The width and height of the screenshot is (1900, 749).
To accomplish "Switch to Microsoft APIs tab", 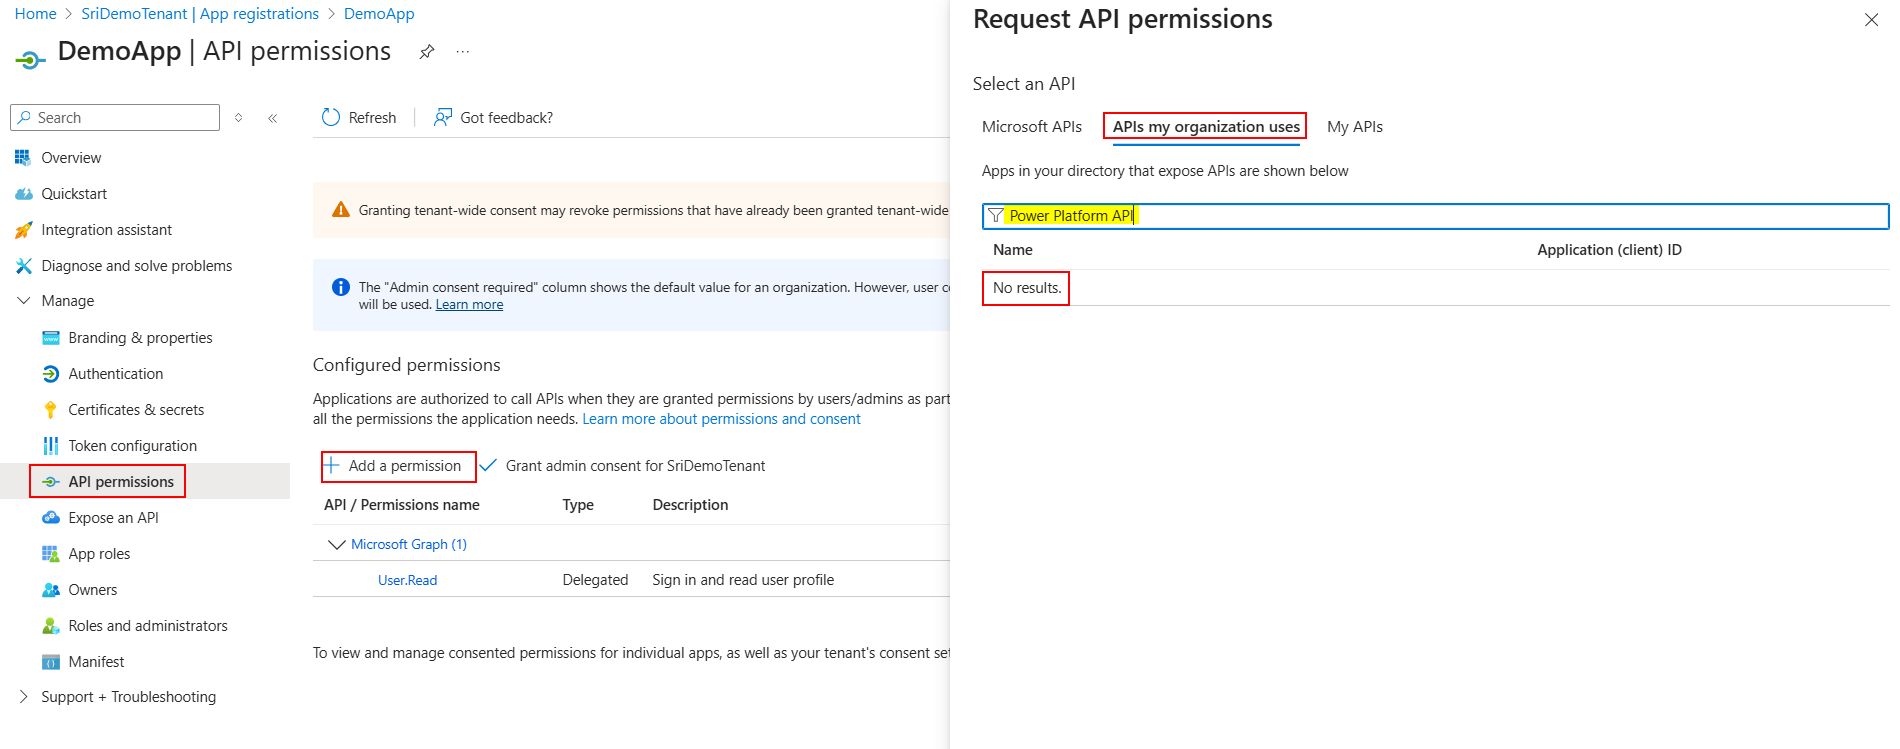I will point(1032,127).
